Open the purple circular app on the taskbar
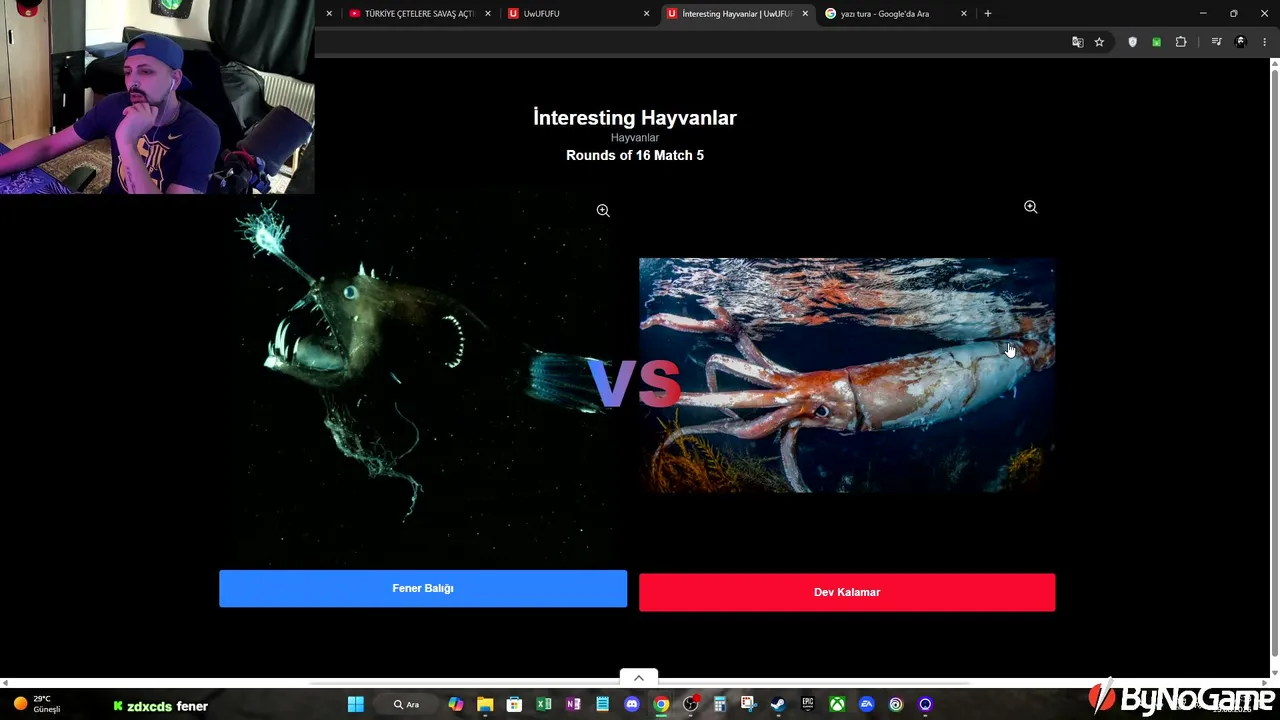1280x720 pixels. point(925,705)
